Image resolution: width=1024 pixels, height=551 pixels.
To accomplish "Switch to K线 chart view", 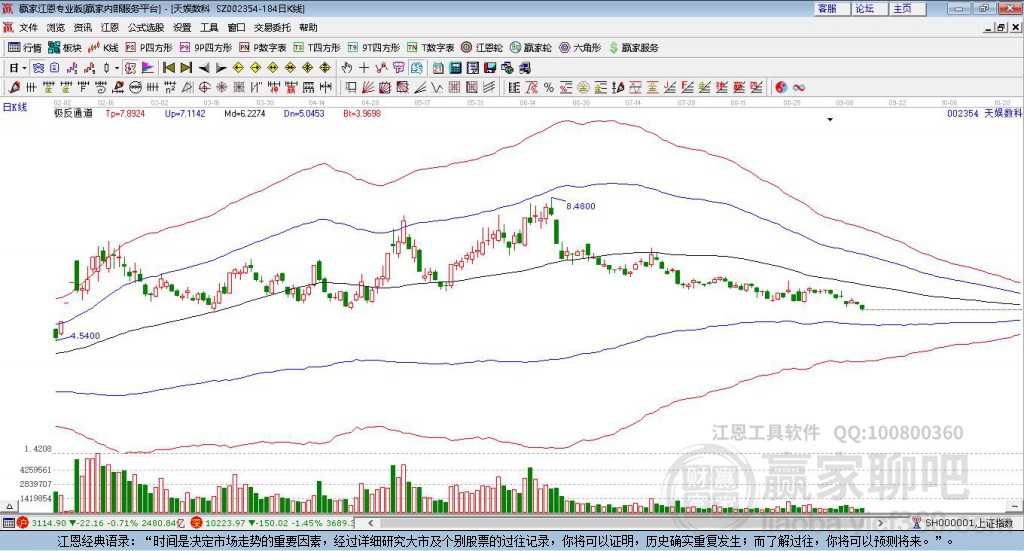I will pyautogui.click(x=103, y=48).
